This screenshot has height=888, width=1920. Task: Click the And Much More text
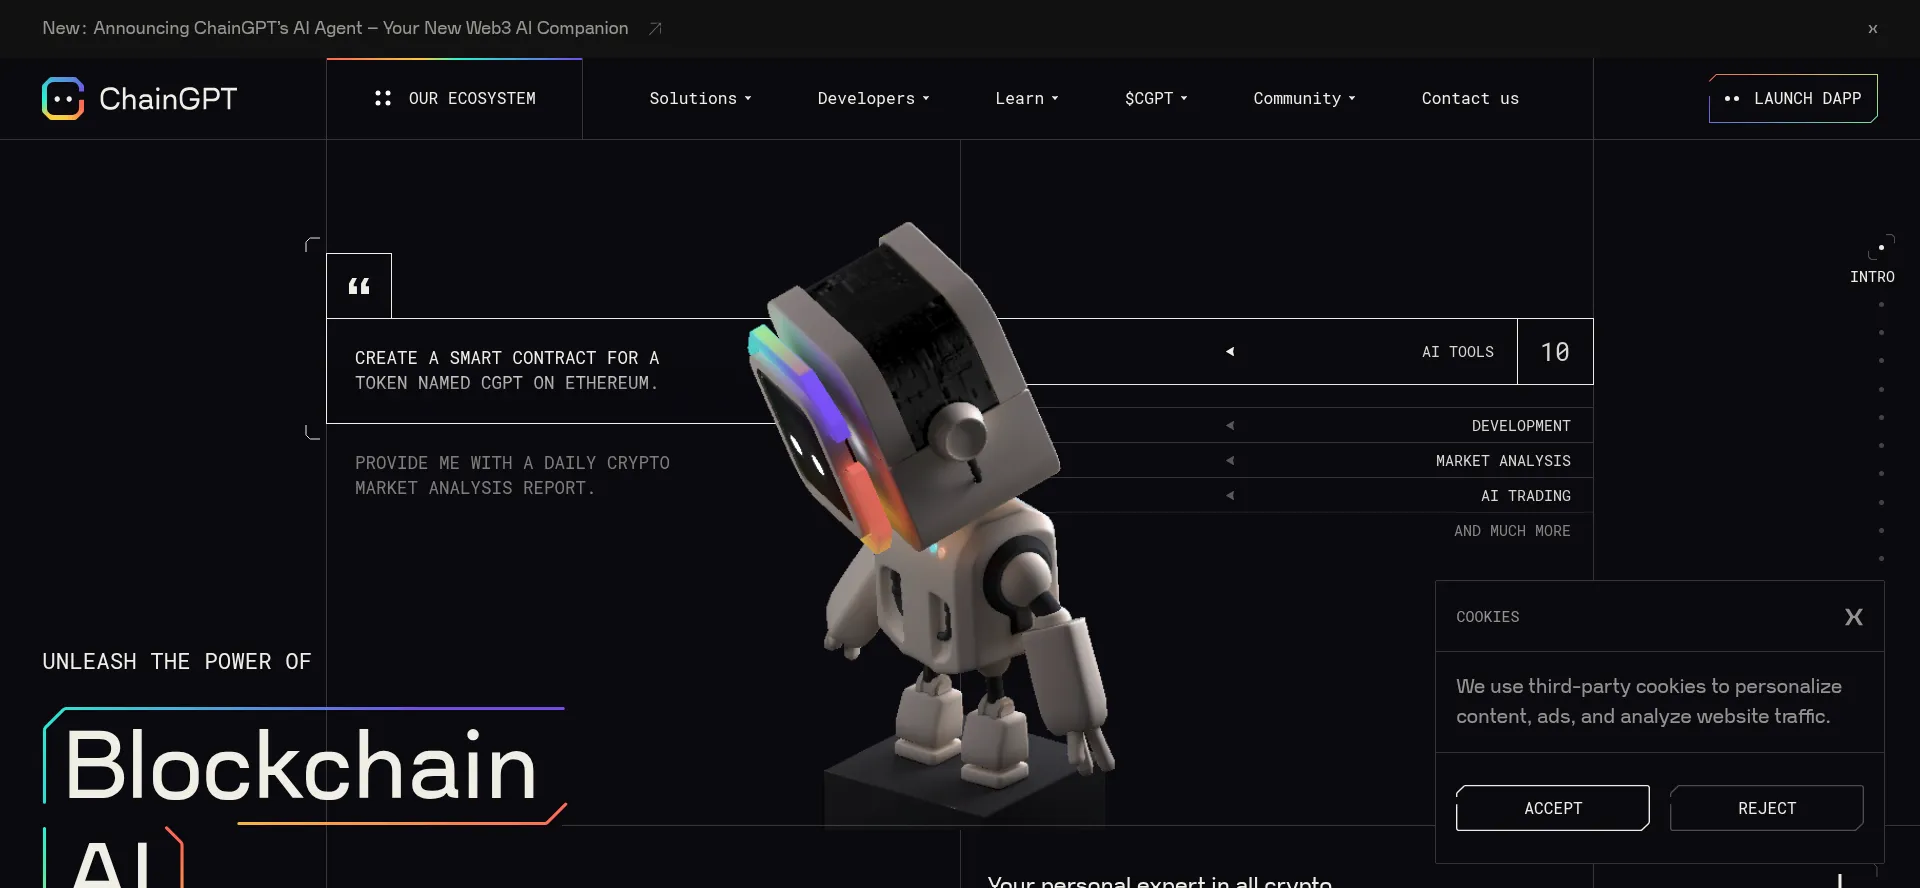coord(1512,530)
